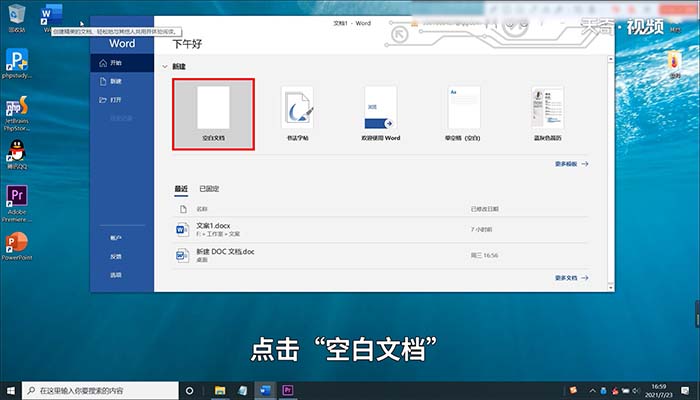Click the document icon beside 新建 DOC 文档.doc
The image size is (700, 400).
(182, 255)
